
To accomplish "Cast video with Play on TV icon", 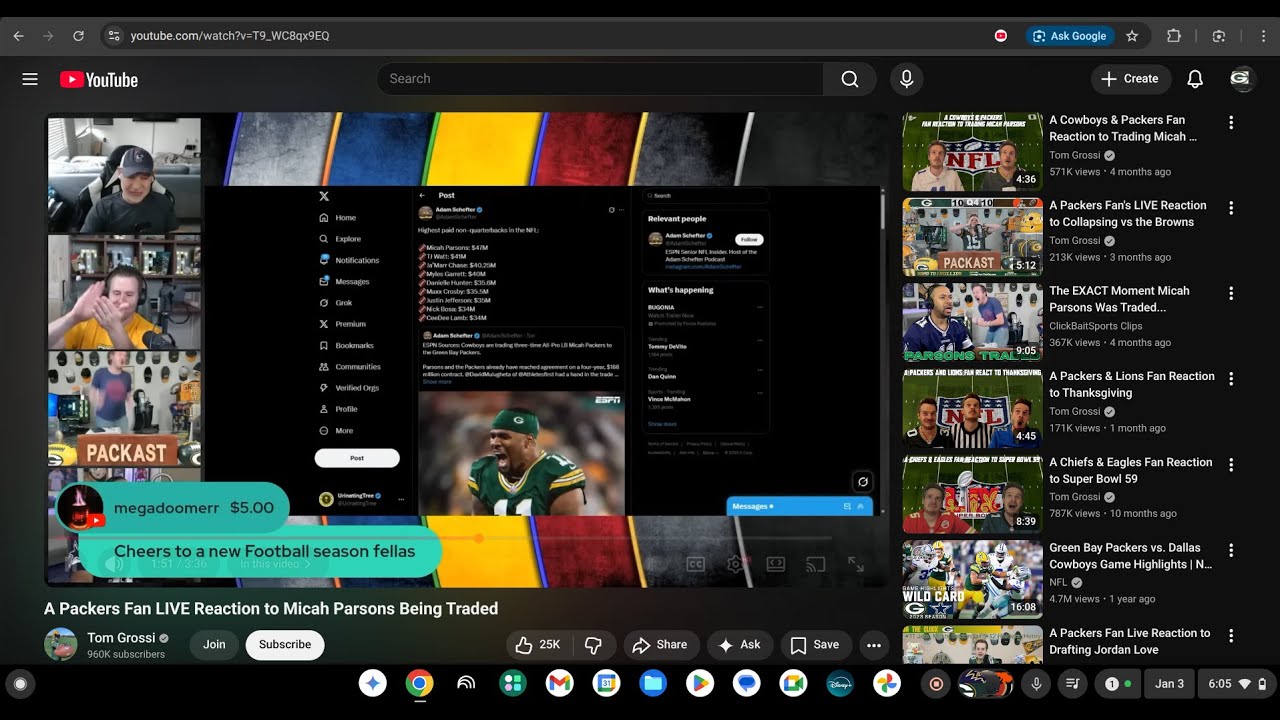I will (x=816, y=564).
